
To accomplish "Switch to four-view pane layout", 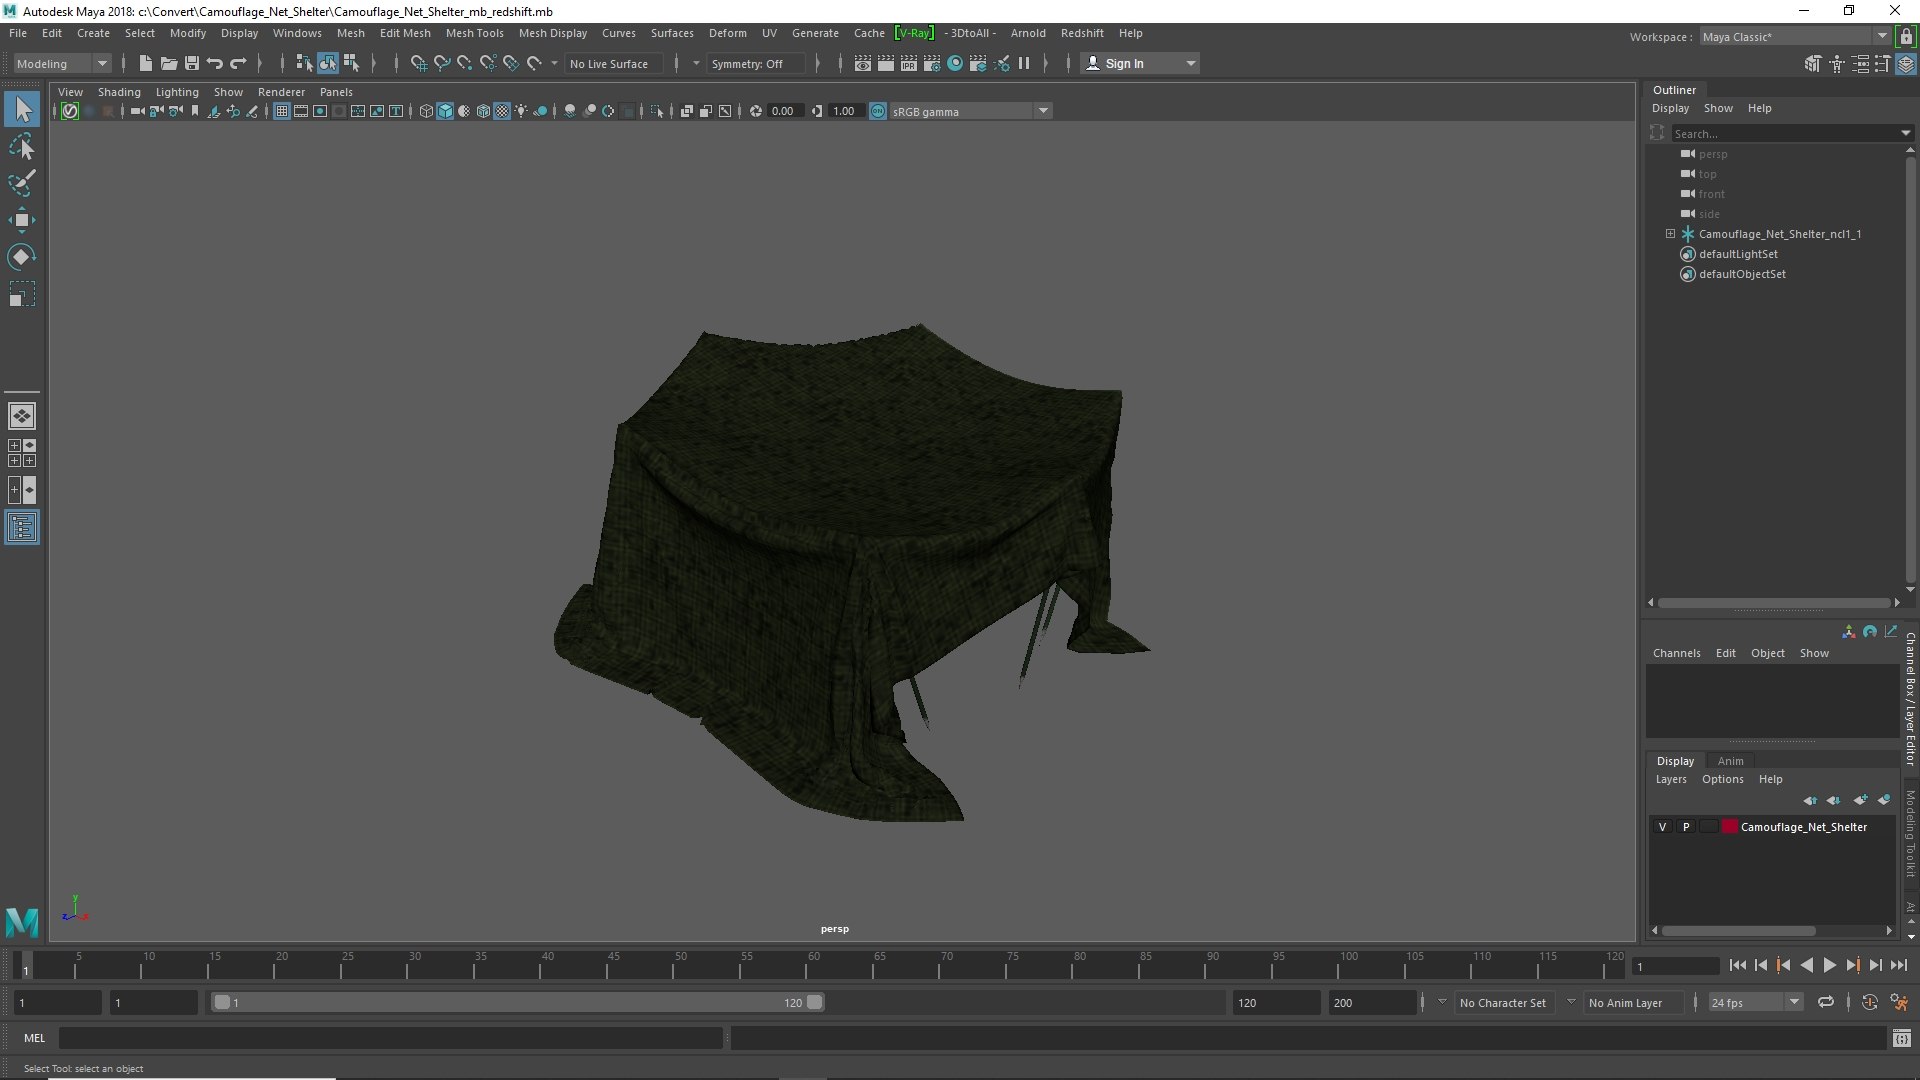I will click(x=22, y=453).
